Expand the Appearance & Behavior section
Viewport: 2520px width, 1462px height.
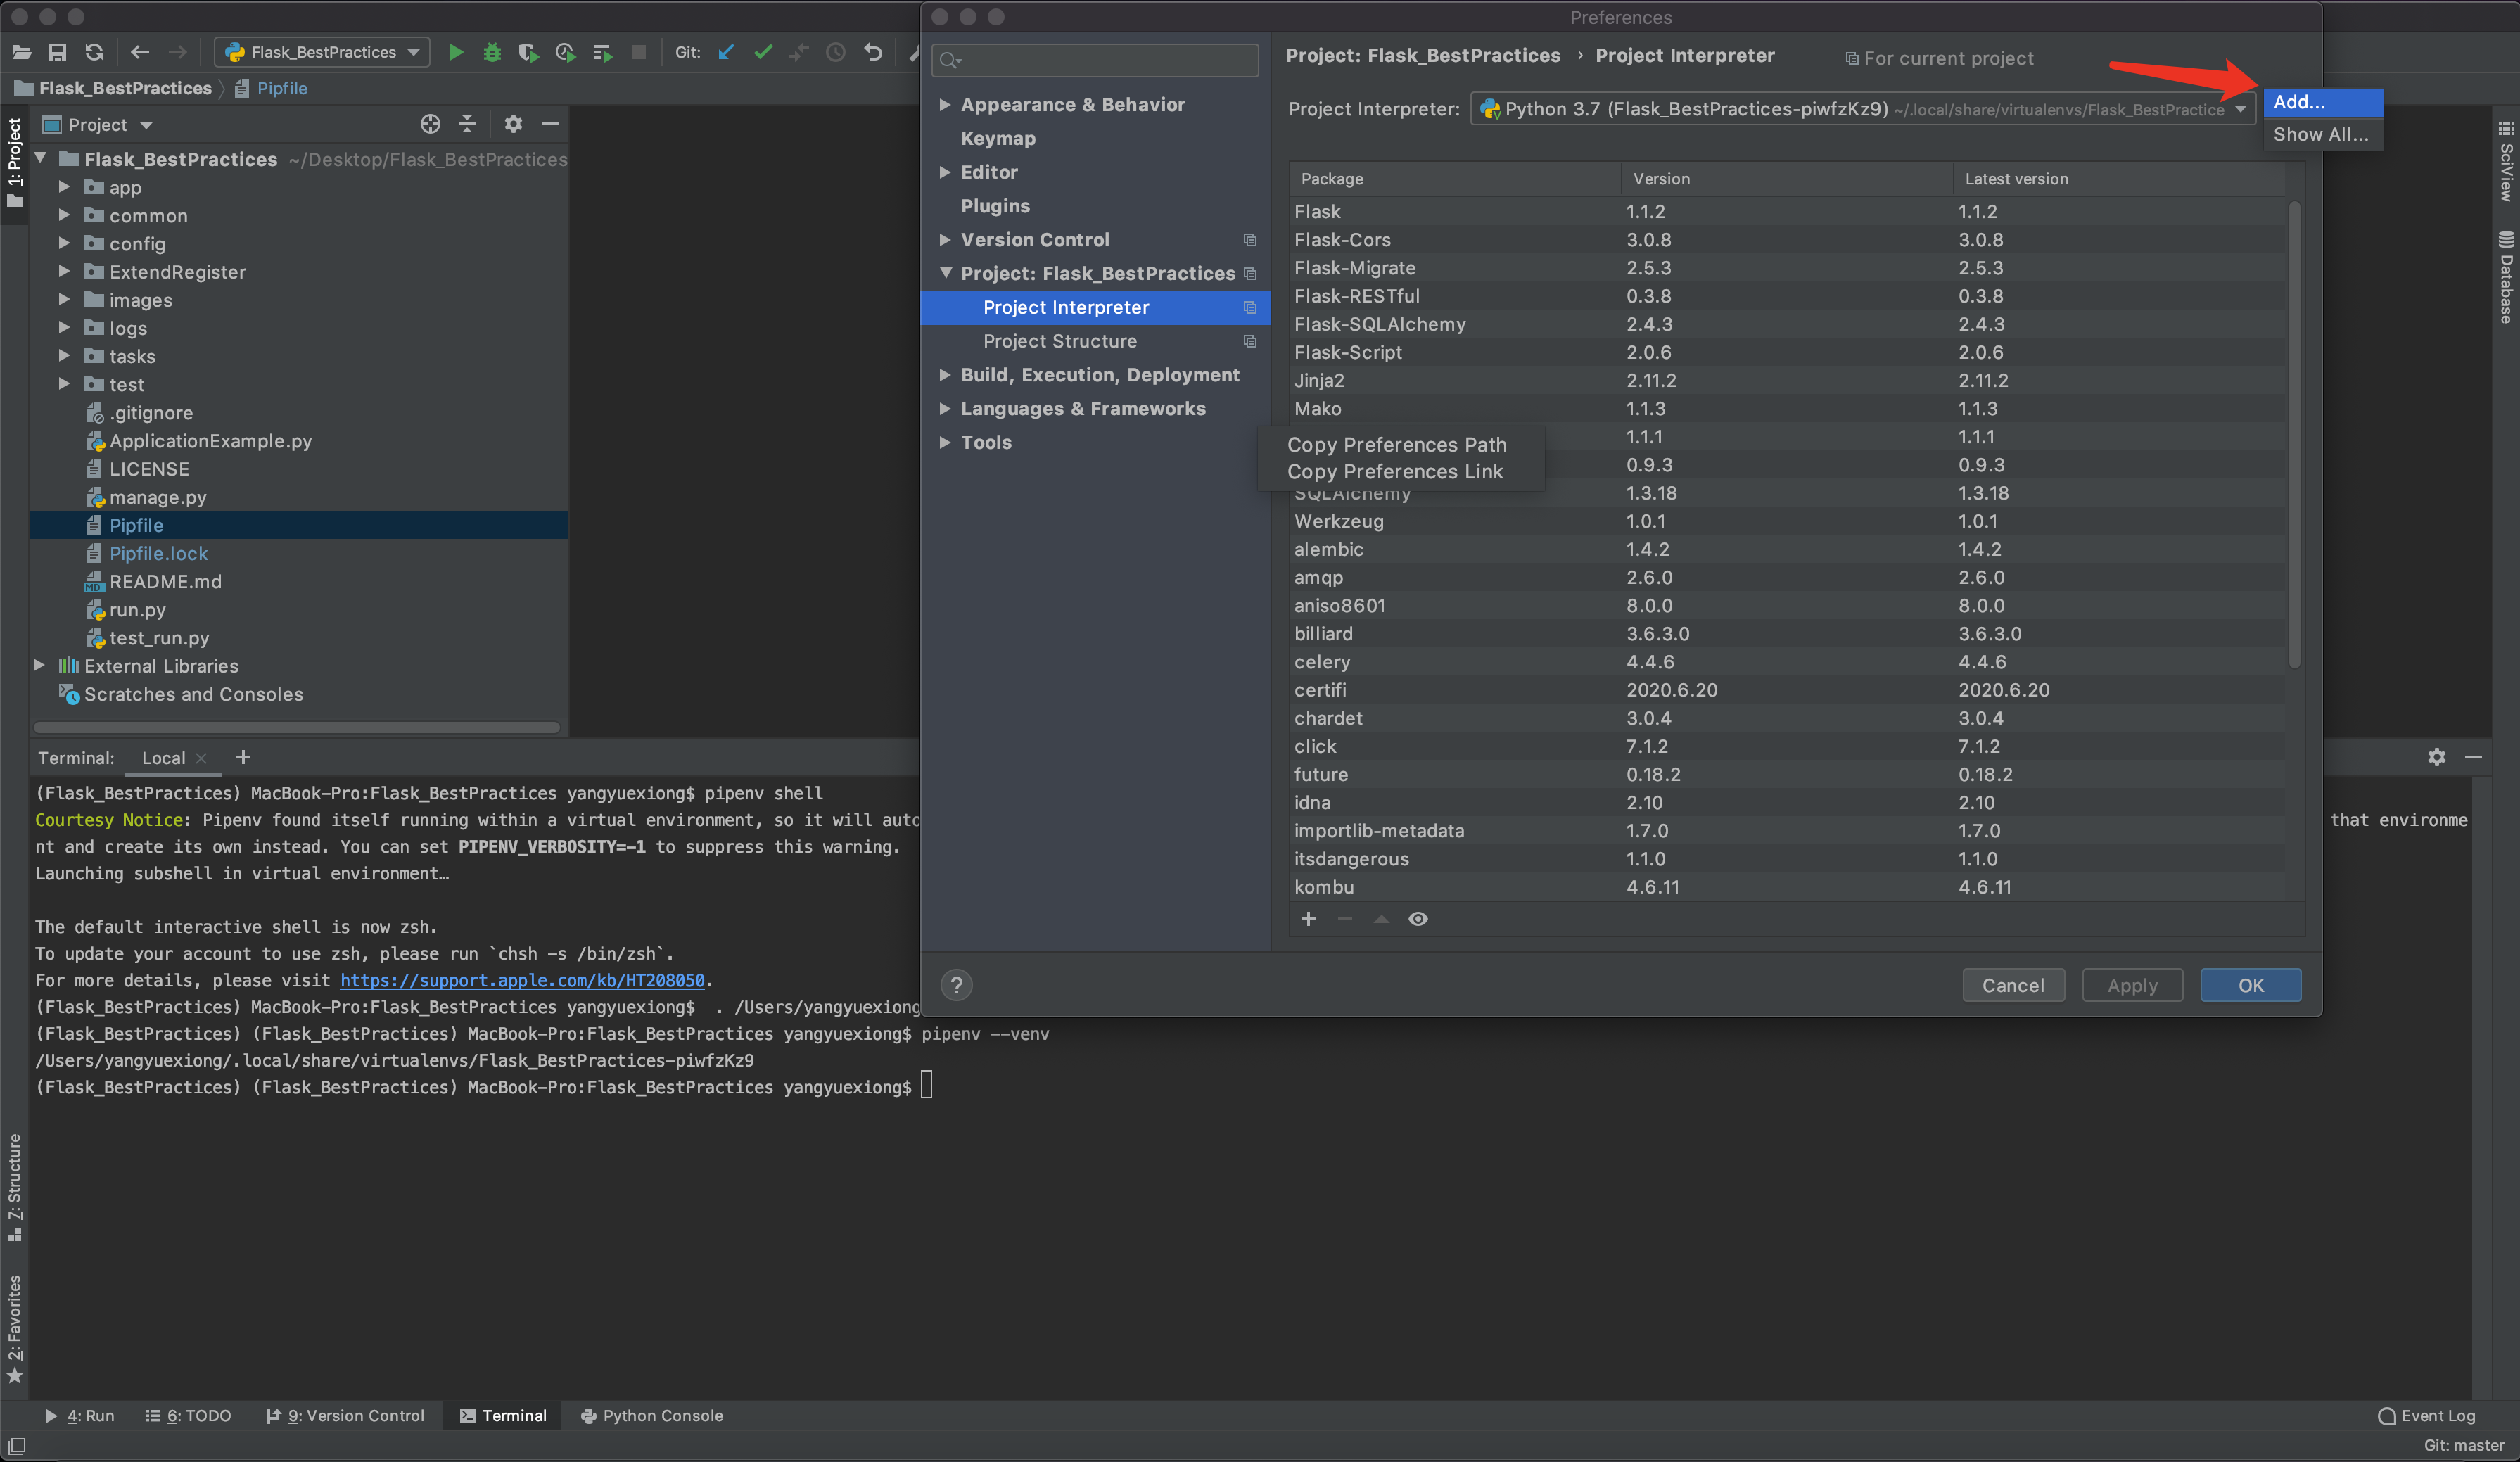(945, 105)
